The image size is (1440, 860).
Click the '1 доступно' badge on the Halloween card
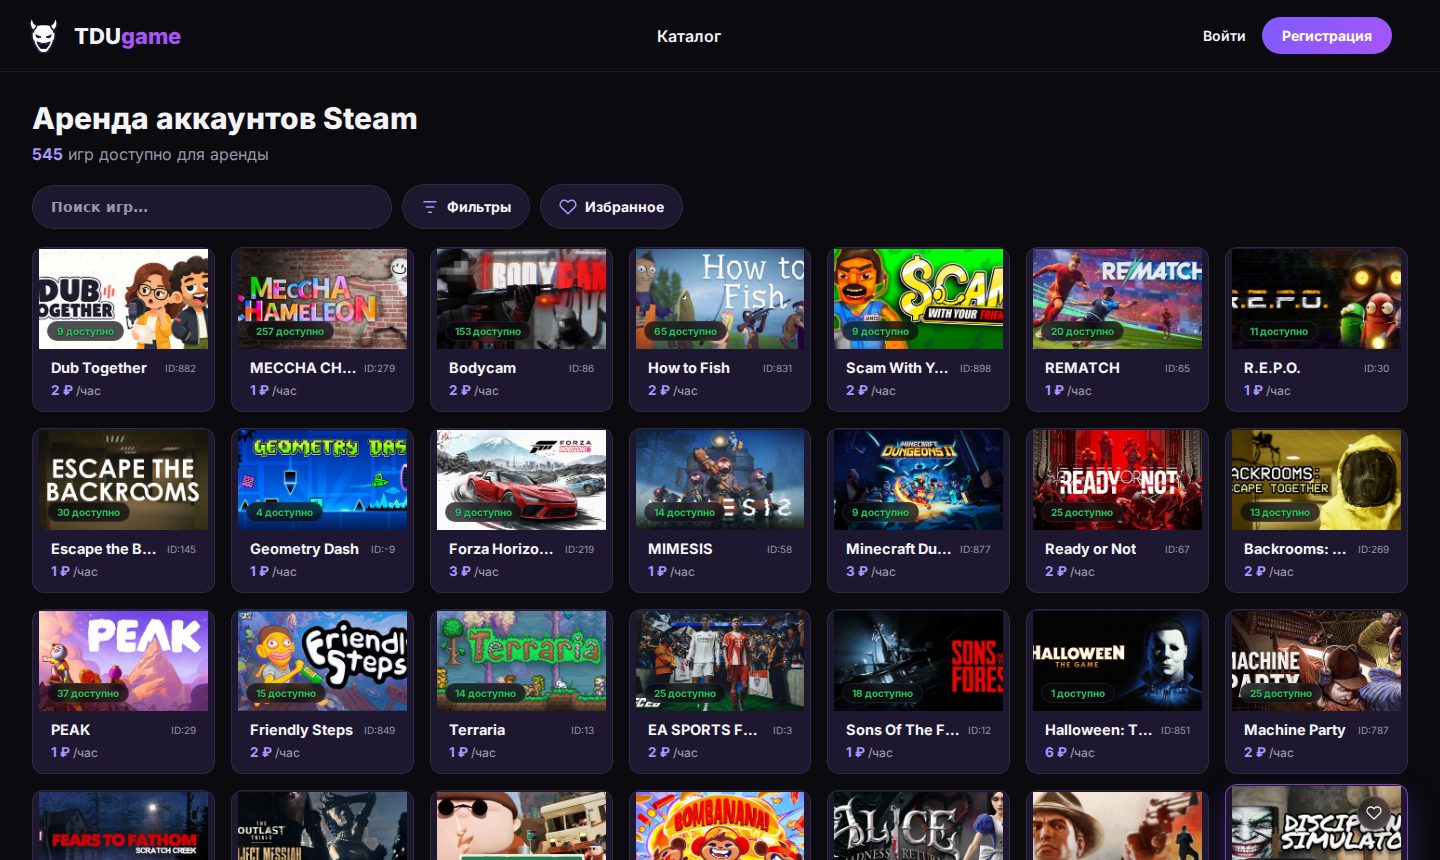point(1078,693)
